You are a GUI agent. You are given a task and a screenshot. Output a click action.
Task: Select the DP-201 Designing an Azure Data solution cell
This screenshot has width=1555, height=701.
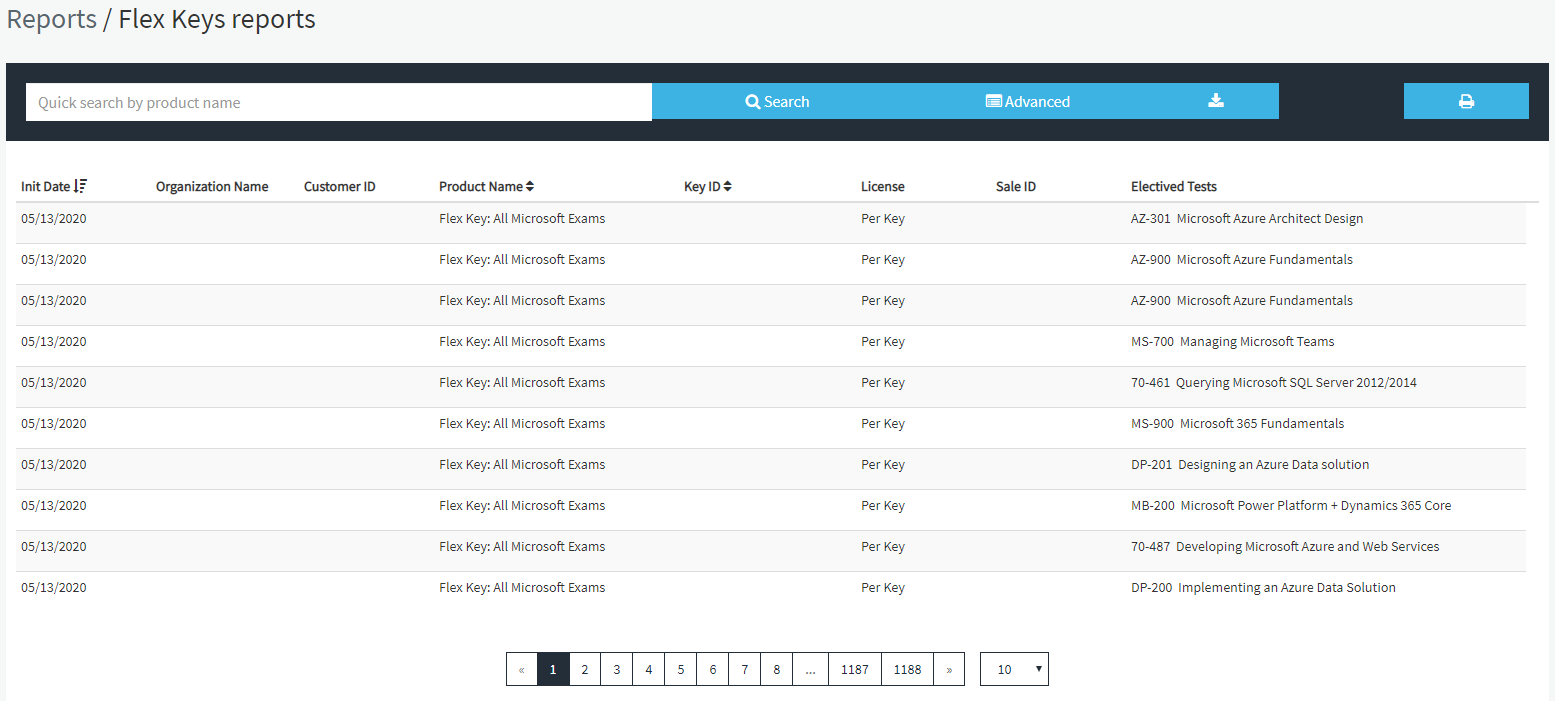(1250, 464)
